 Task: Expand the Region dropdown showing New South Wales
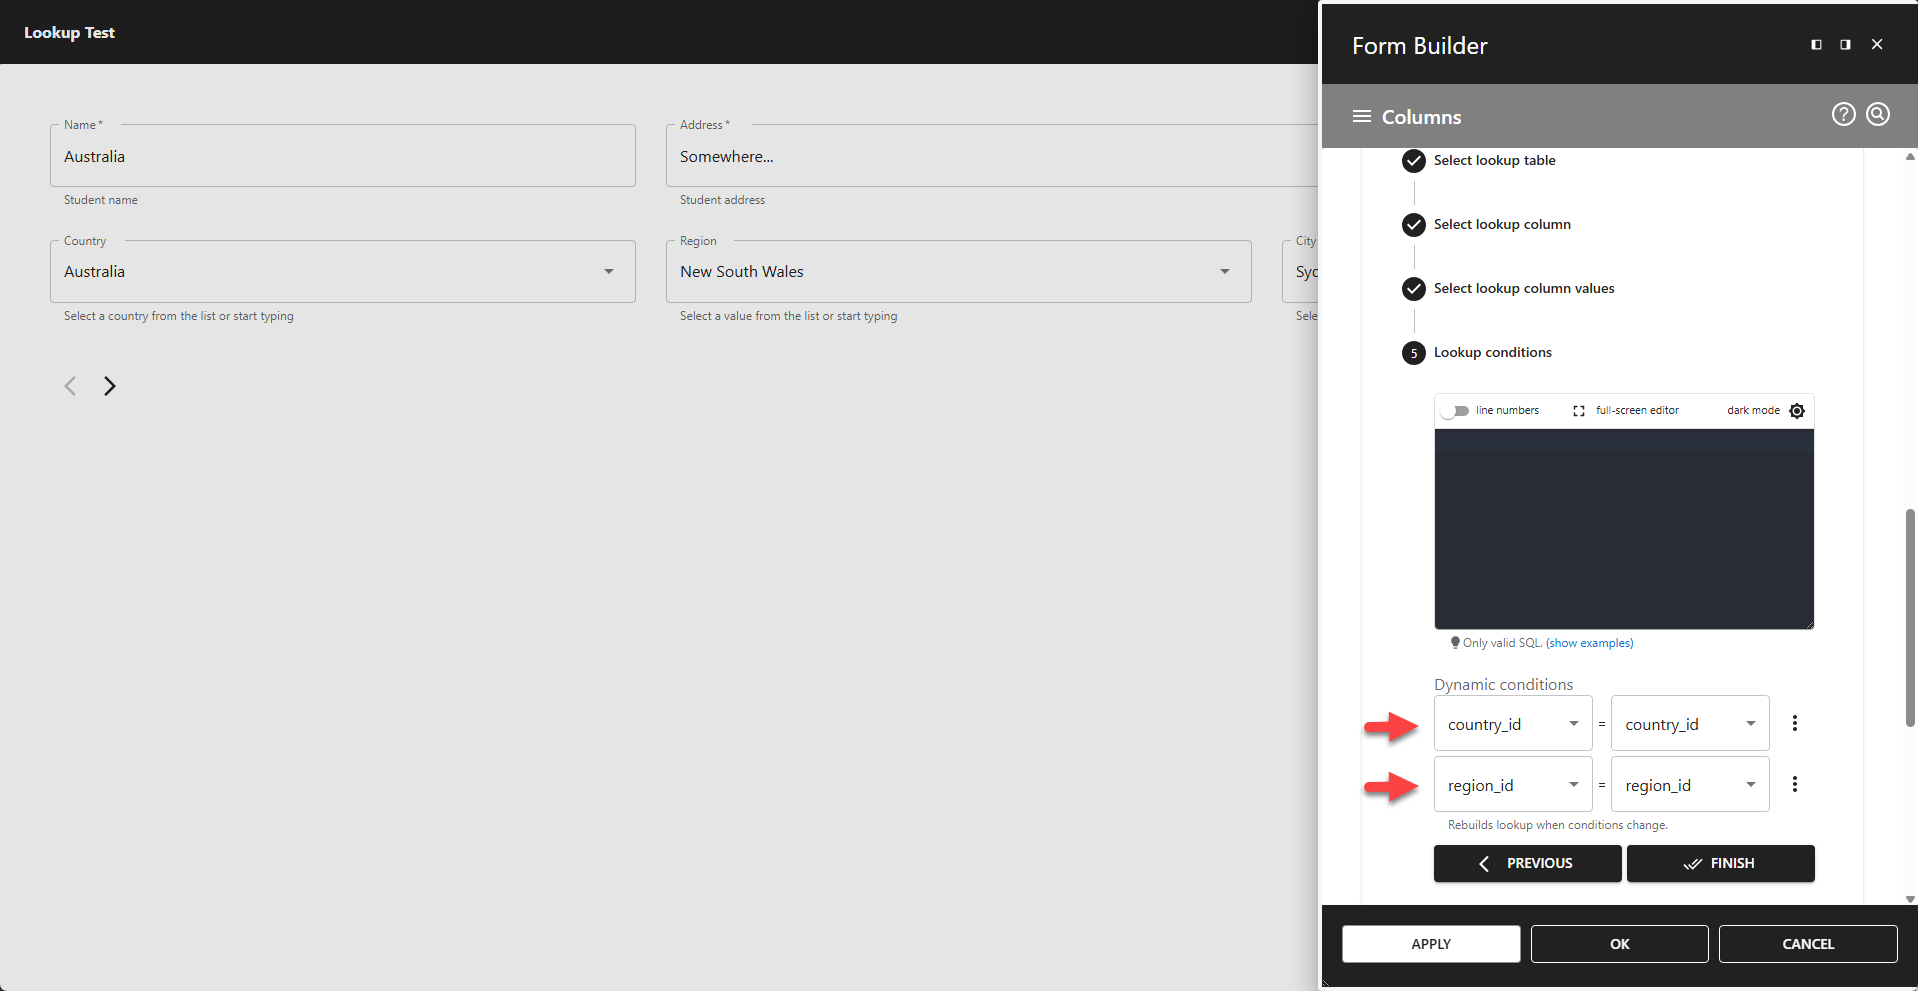[1224, 271]
